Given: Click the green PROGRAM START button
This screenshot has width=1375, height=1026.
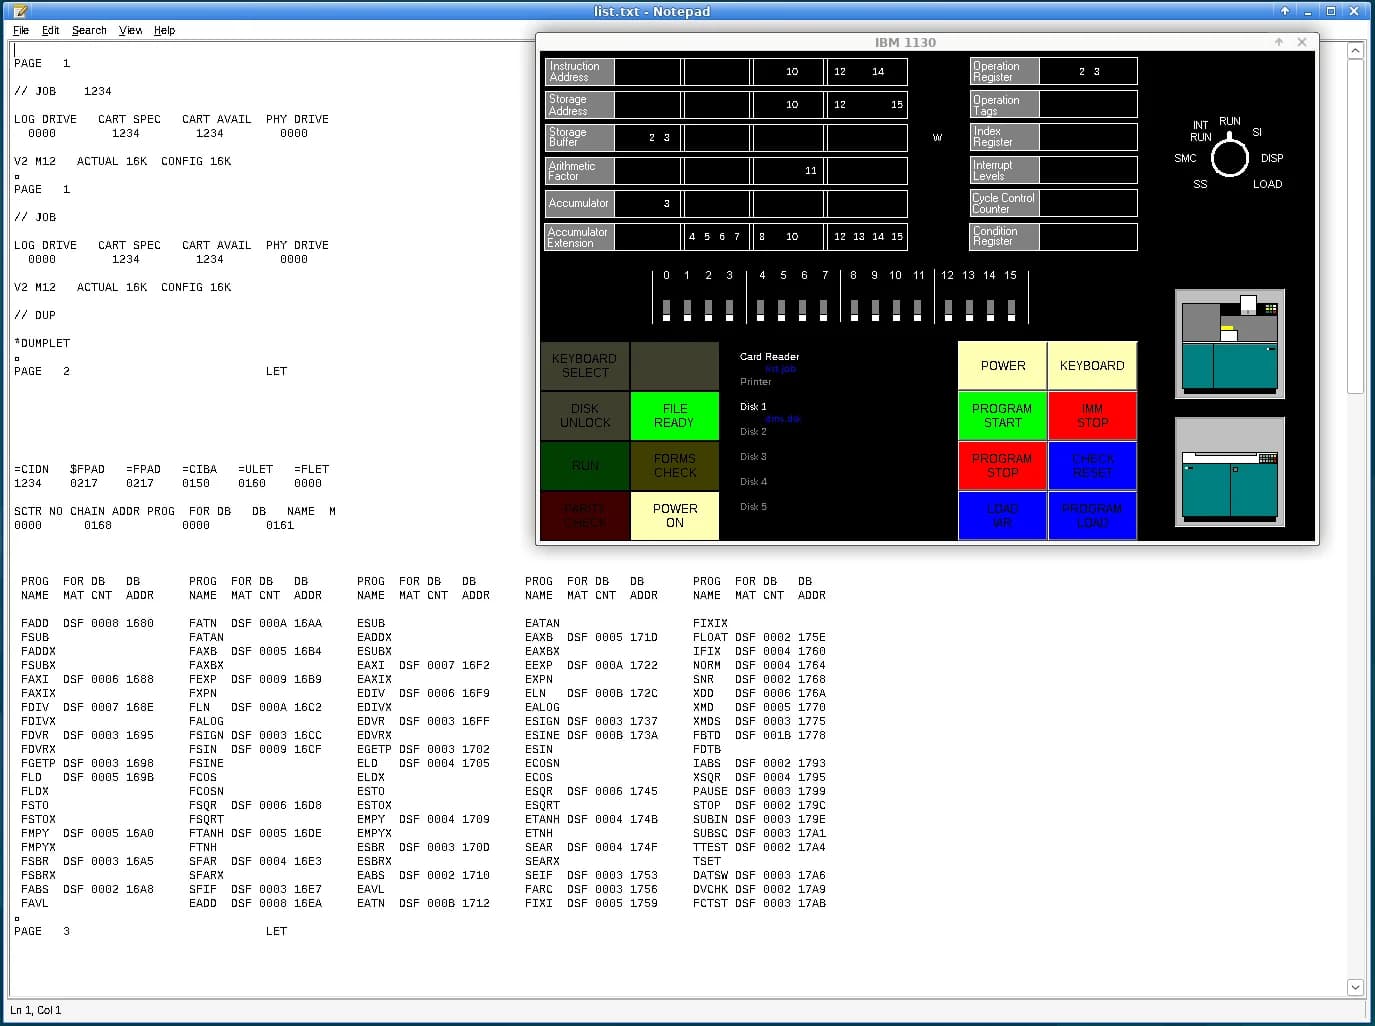Looking at the screenshot, I should click(1003, 416).
